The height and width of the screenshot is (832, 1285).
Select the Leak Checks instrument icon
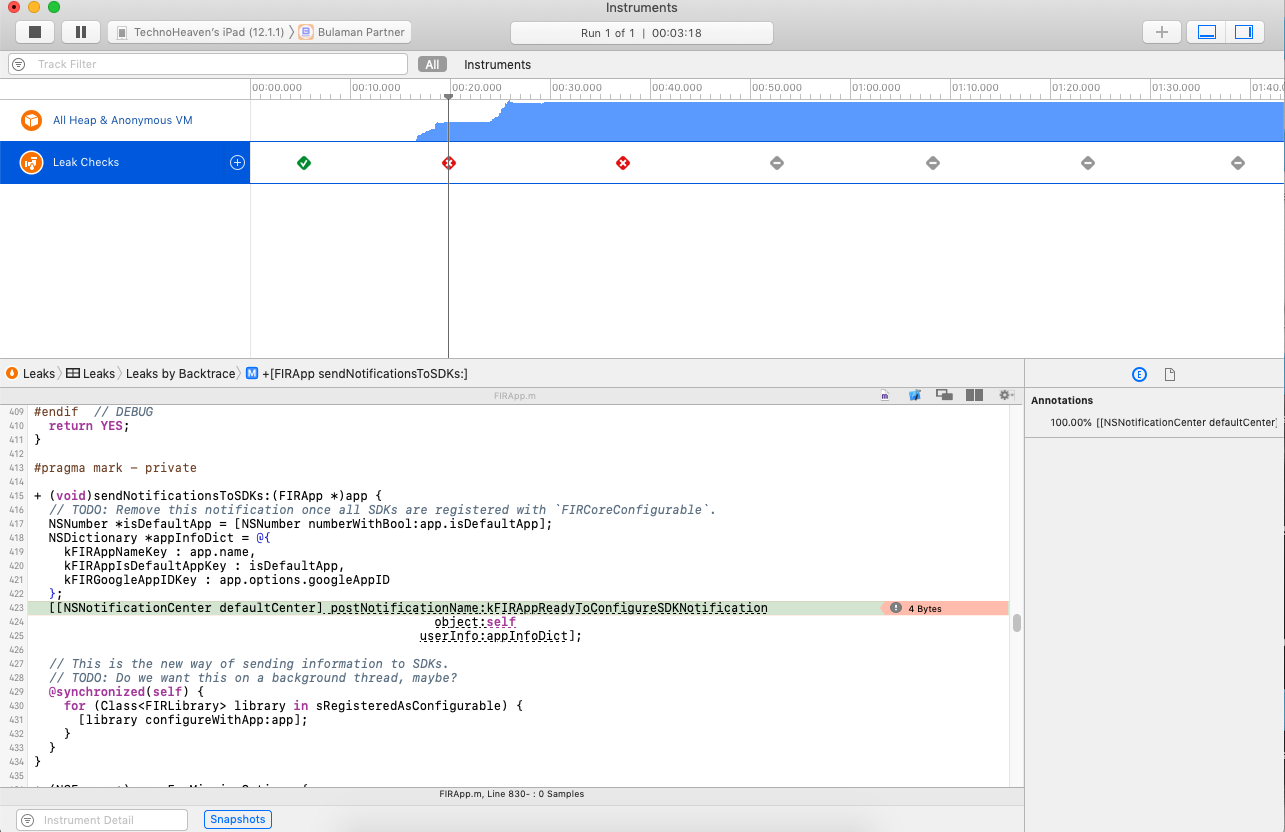[29, 162]
